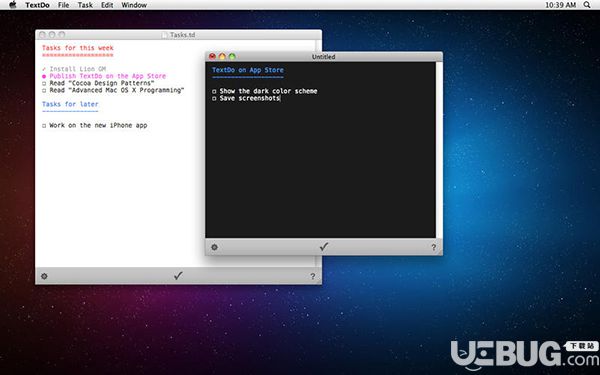Click 'Install Lion GM' text
The height and width of the screenshot is (375, 600).
click(x=78, y=69)
